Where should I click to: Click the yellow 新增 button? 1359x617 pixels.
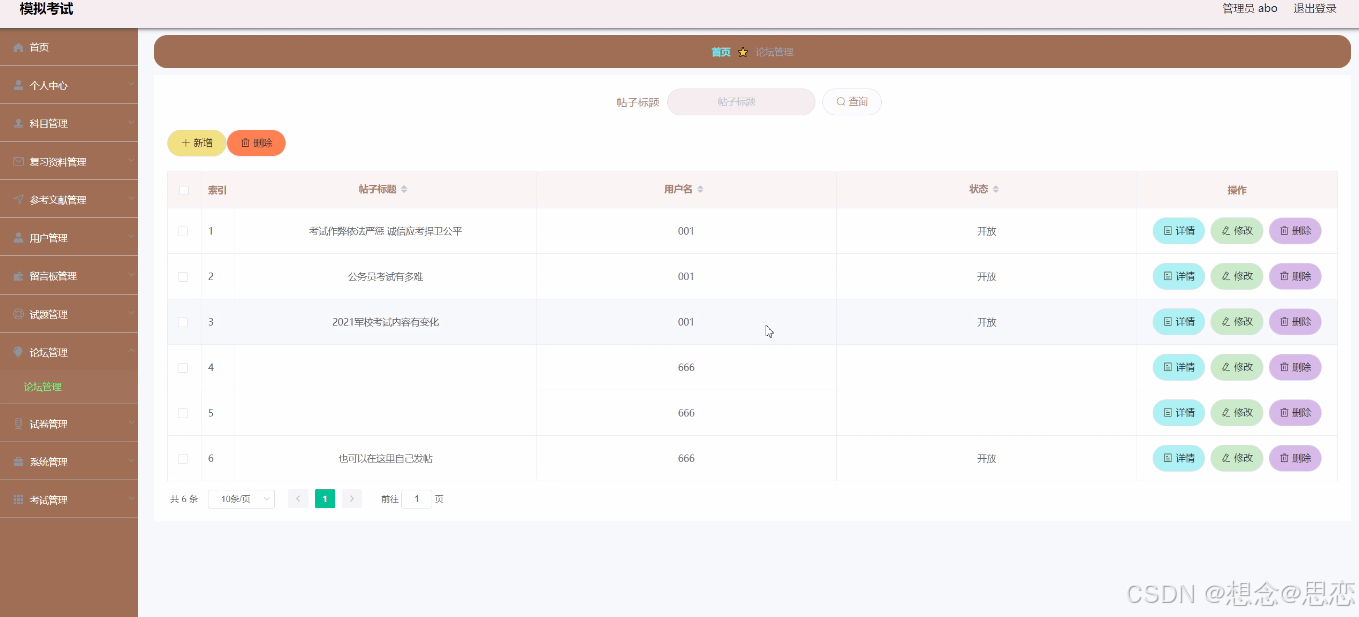196,143
